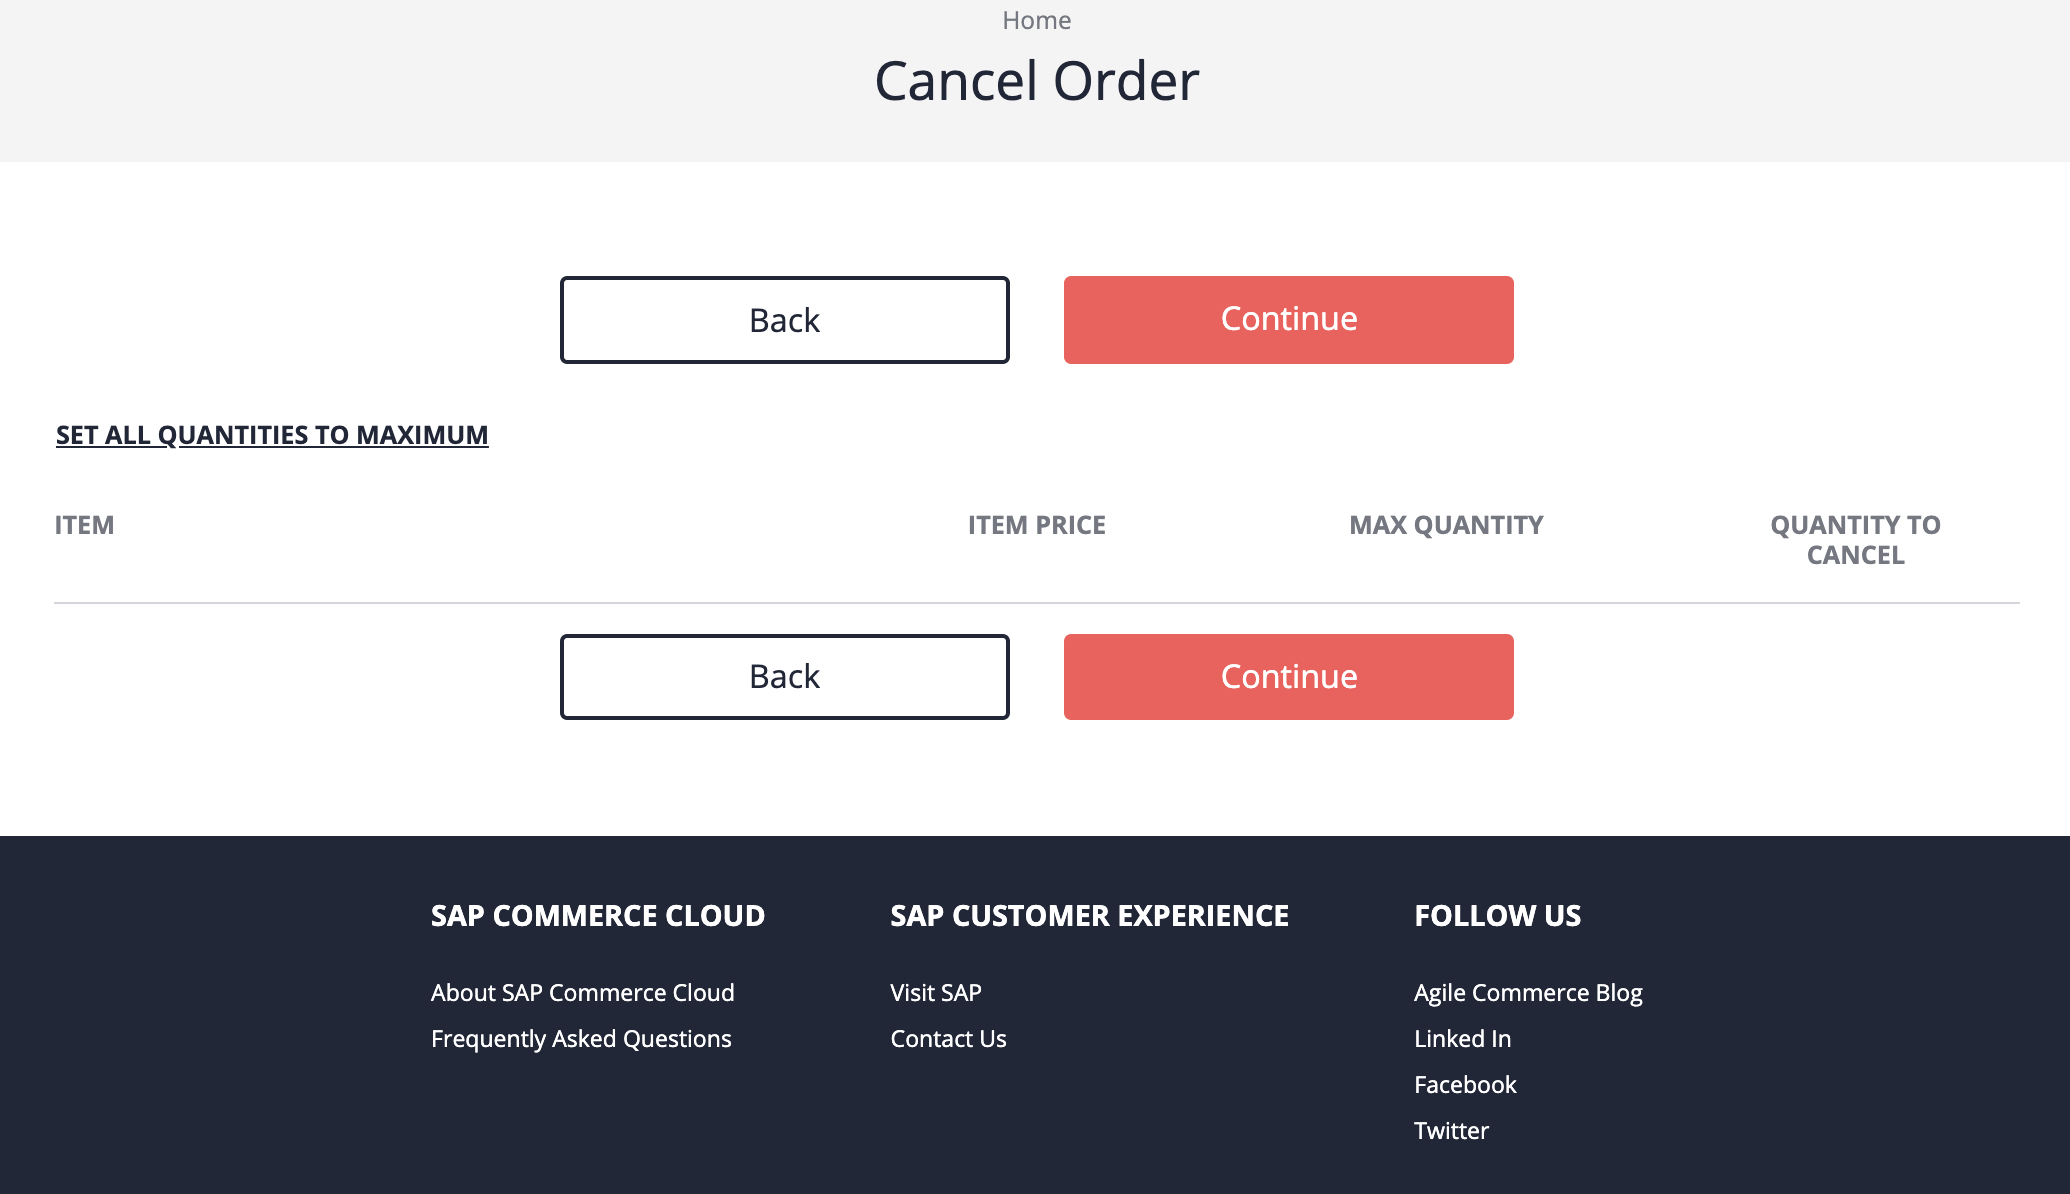Open Frequently Asked Questions link
This screenshot has height=1194, width=2070.
pyautogui.click(x=581, y=1038)
